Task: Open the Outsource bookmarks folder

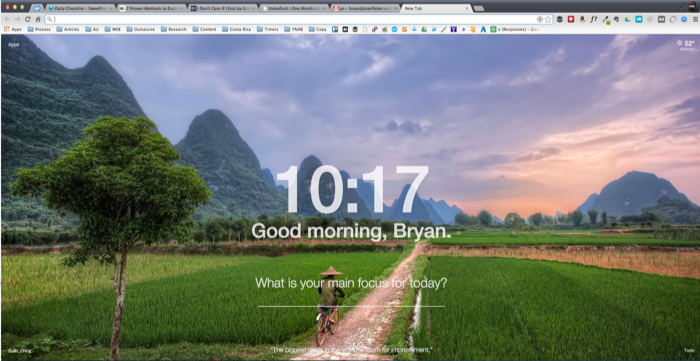Action: click(x=141, y=29)
